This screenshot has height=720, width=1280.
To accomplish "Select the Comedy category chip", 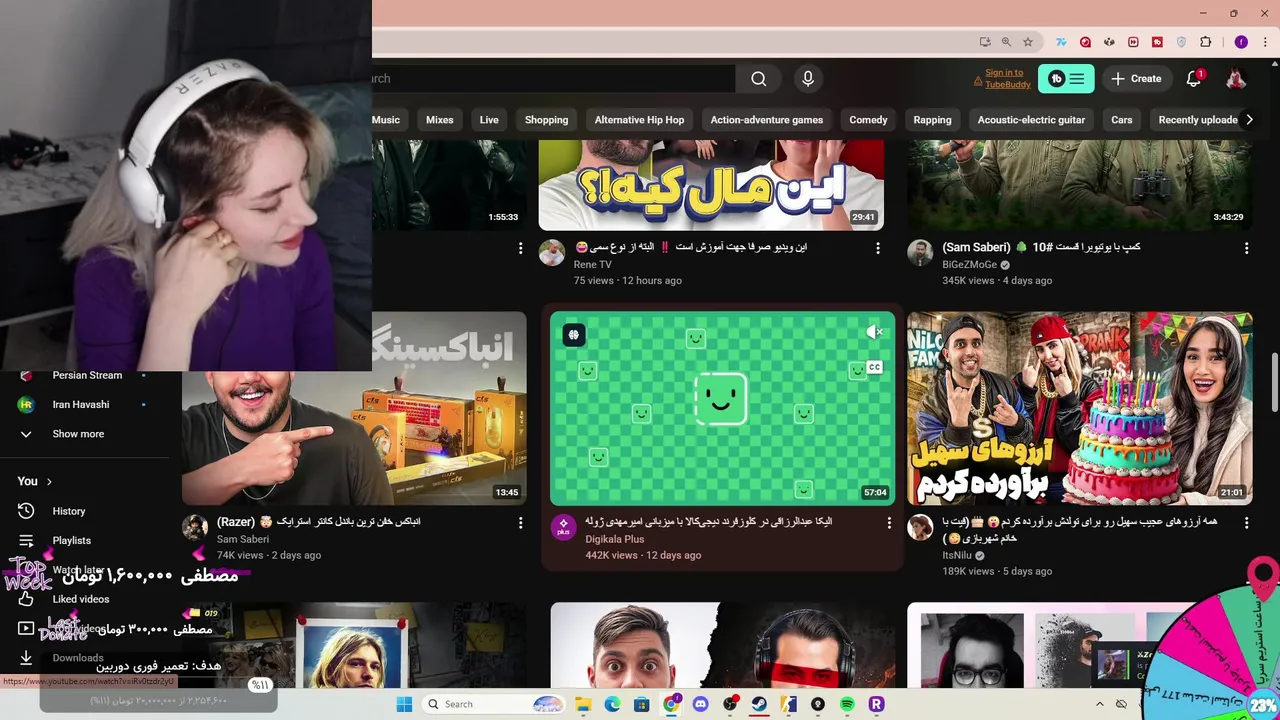I will [x=868, y=120].
